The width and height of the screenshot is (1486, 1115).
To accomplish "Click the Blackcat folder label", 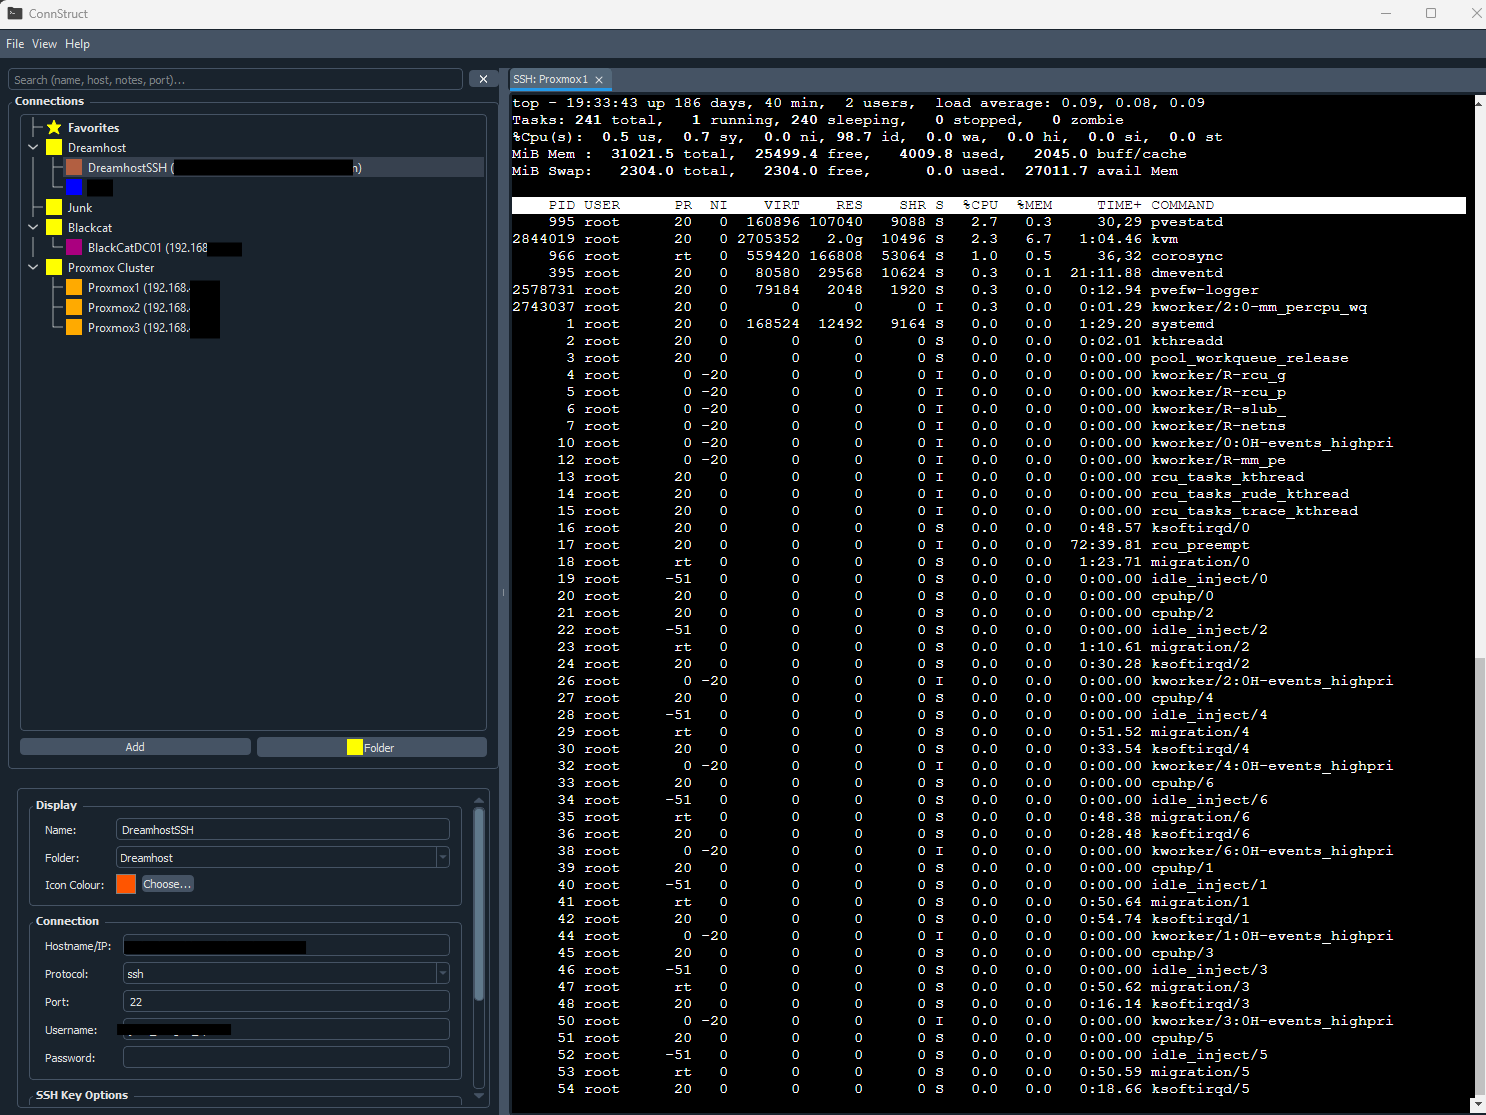I will coord(90,228).
